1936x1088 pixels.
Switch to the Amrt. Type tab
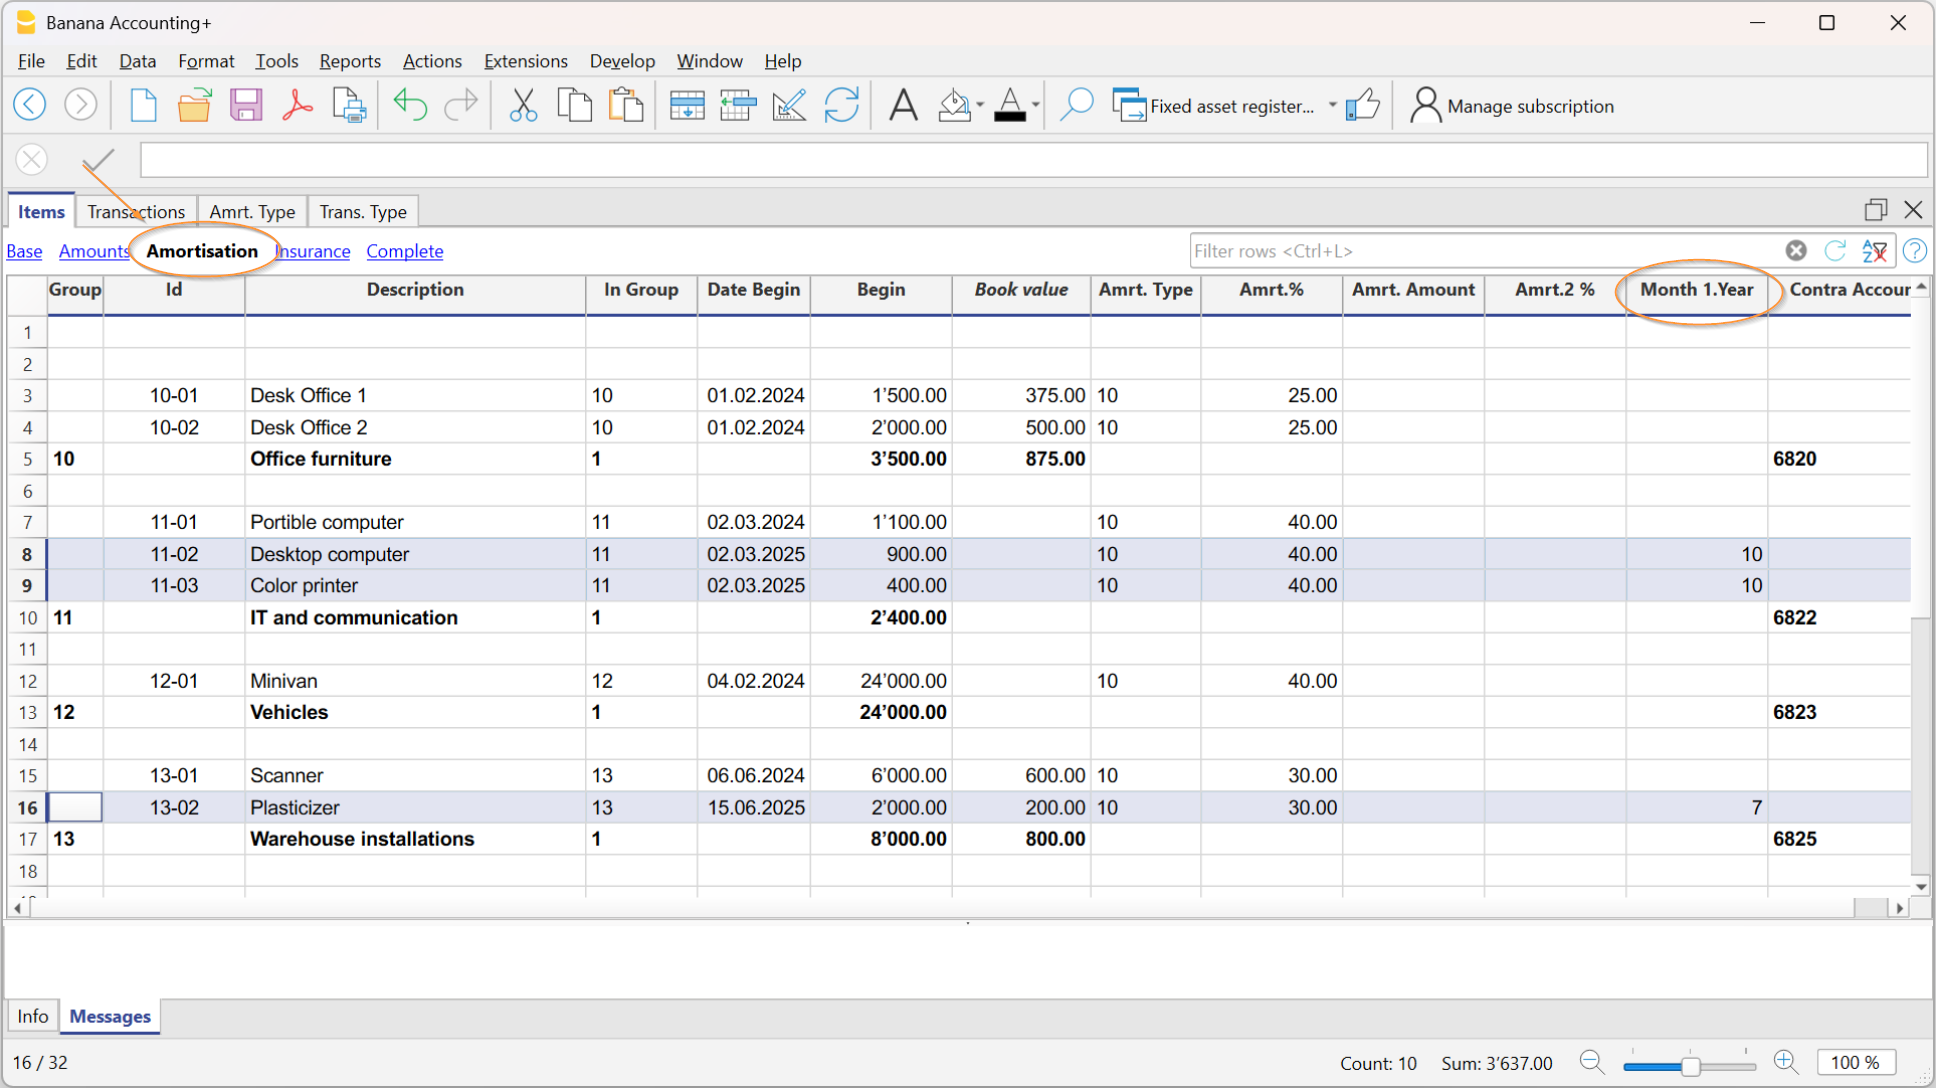[x=252, y=212]
